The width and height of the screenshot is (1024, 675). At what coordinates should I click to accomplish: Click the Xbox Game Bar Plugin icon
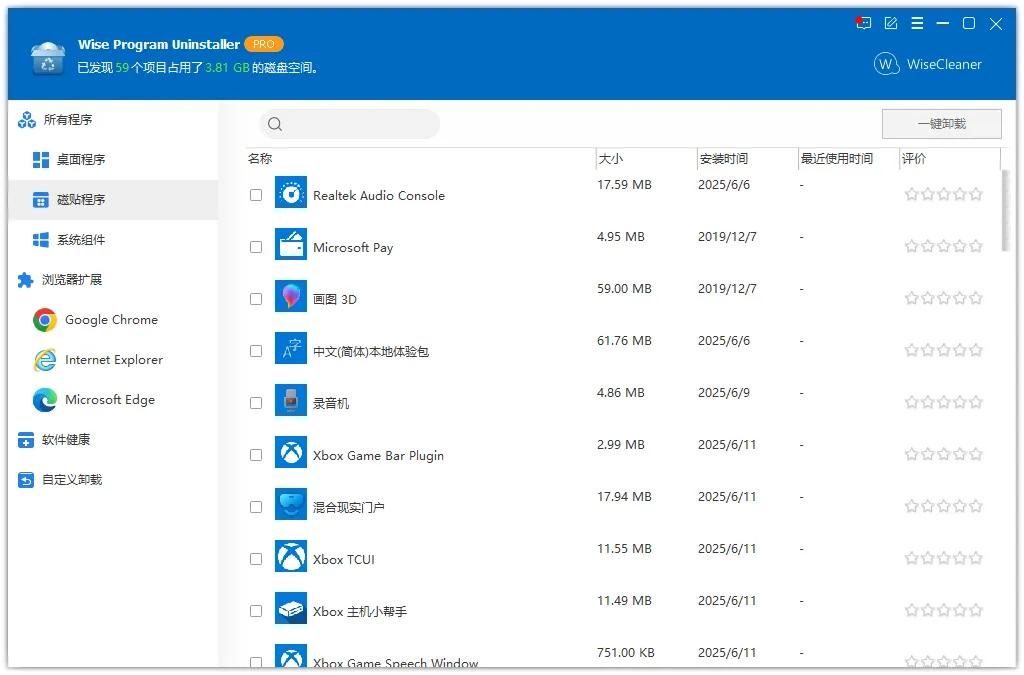pyautogui.click(x=291, y=452)
